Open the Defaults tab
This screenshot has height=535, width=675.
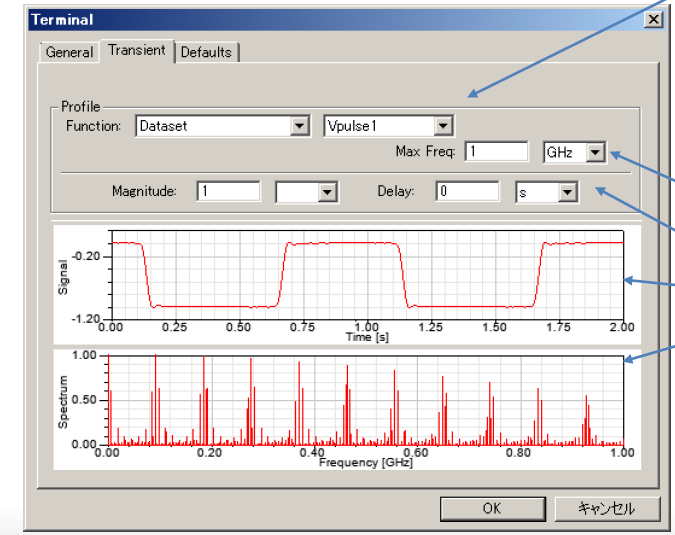pyautogui.click(x=206, y=52)
